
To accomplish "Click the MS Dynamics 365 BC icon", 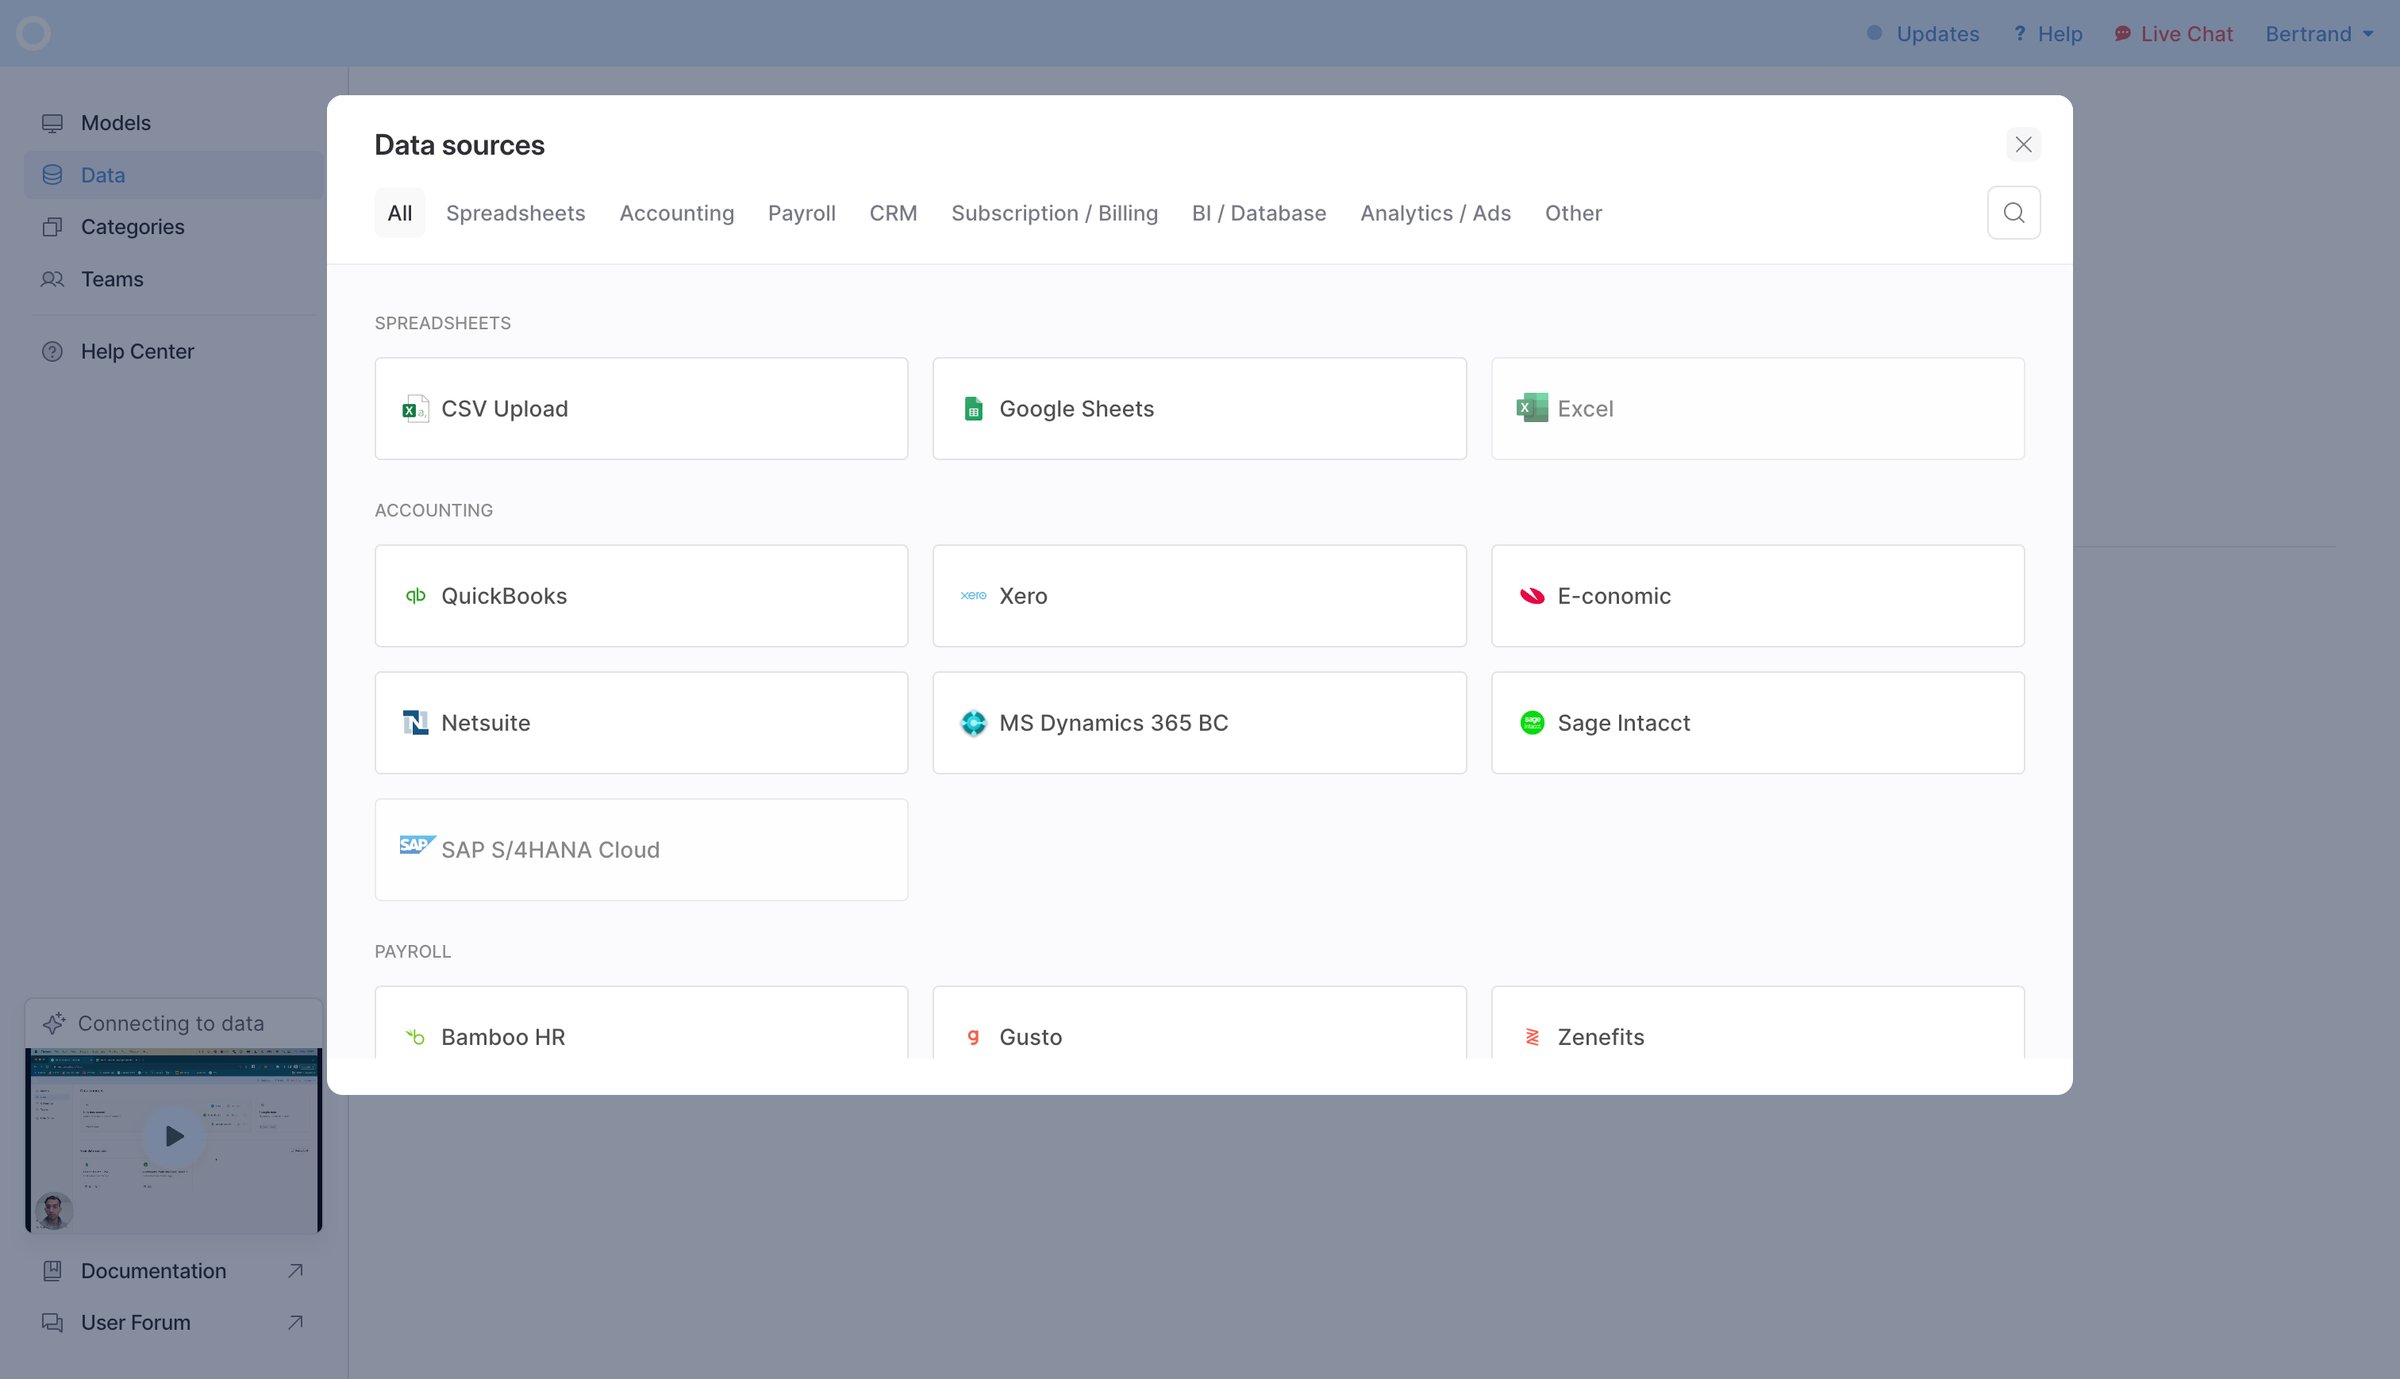I will point(973,722).
